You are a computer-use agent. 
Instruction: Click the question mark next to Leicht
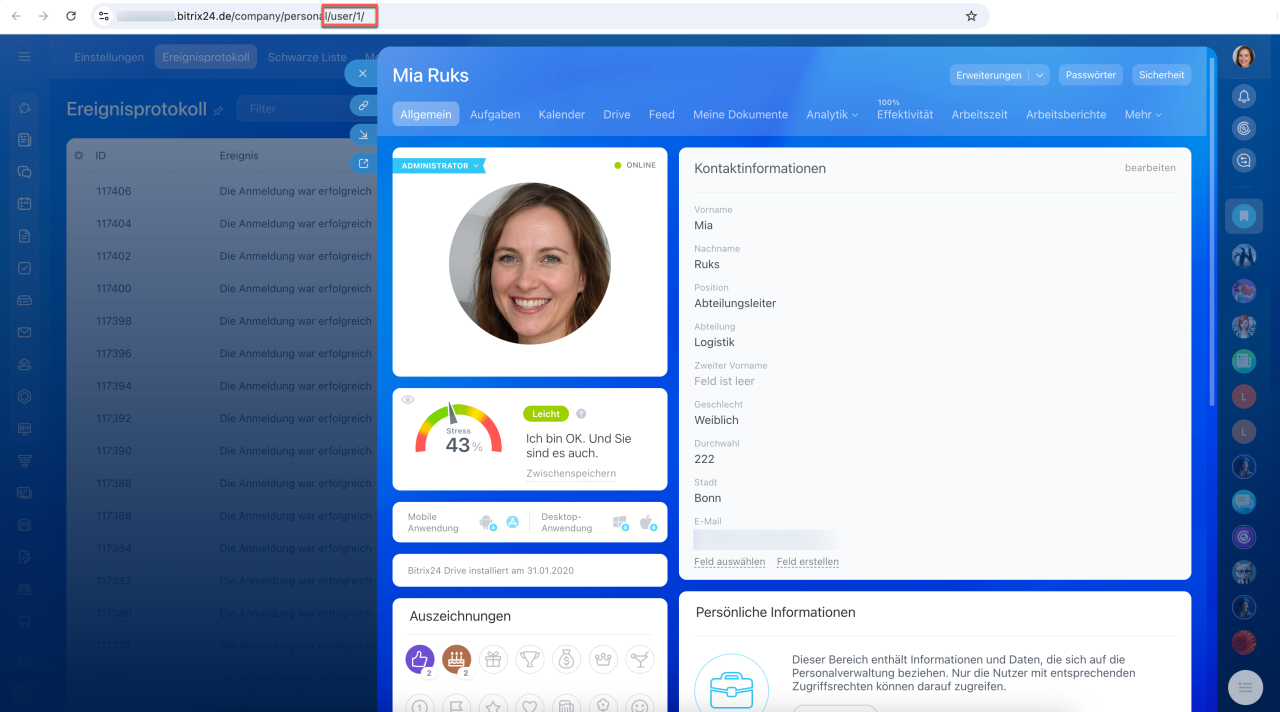[x=581, y=414]
